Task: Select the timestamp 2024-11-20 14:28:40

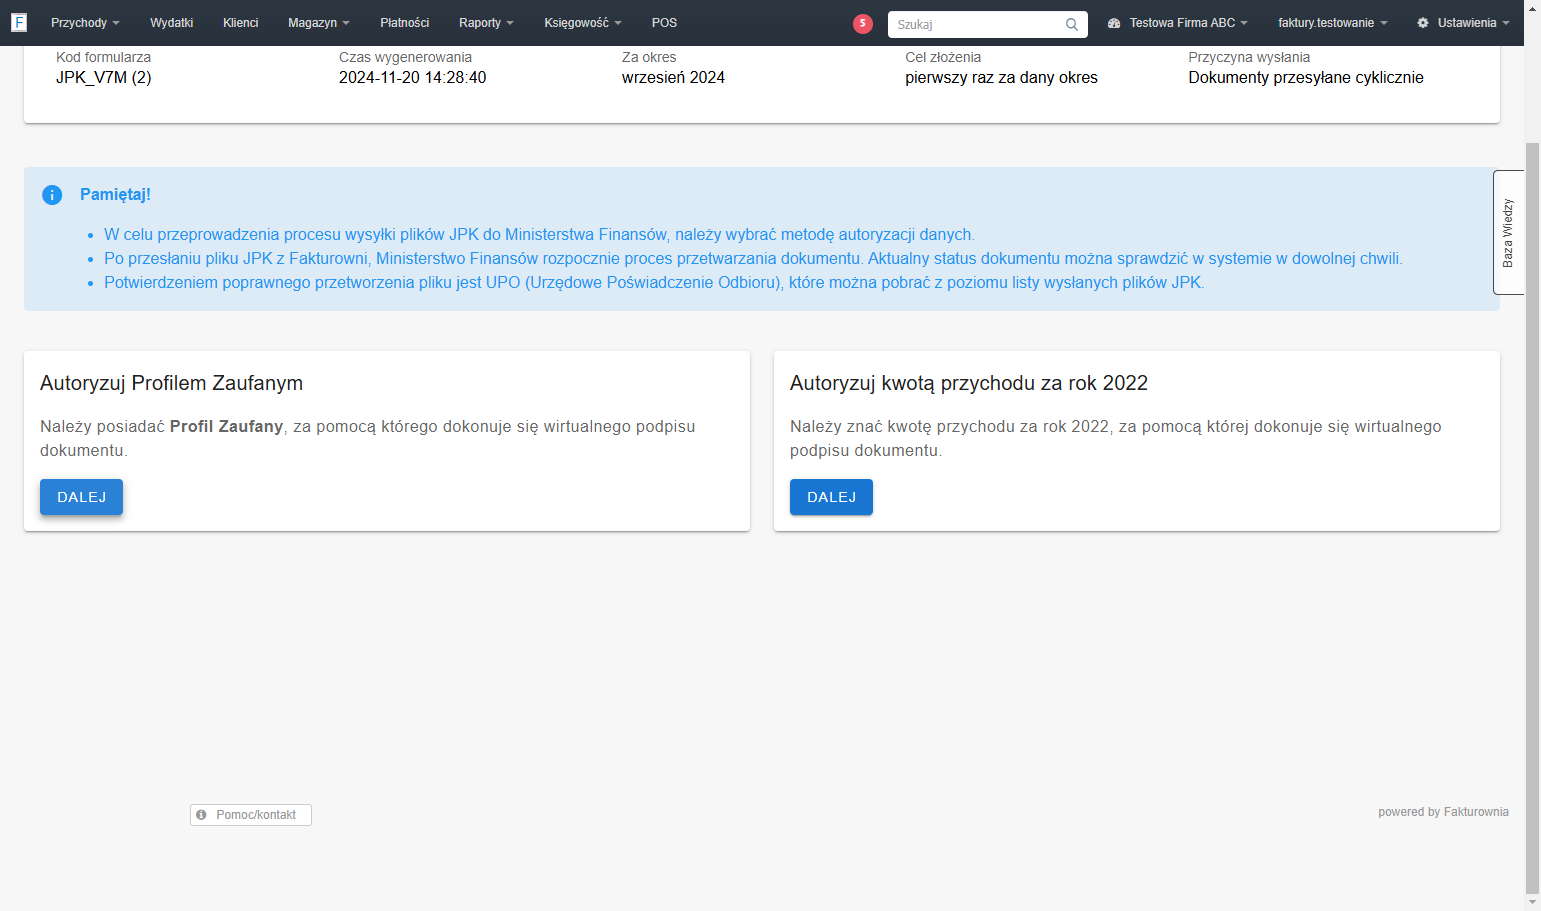Action: coord(412,78)
